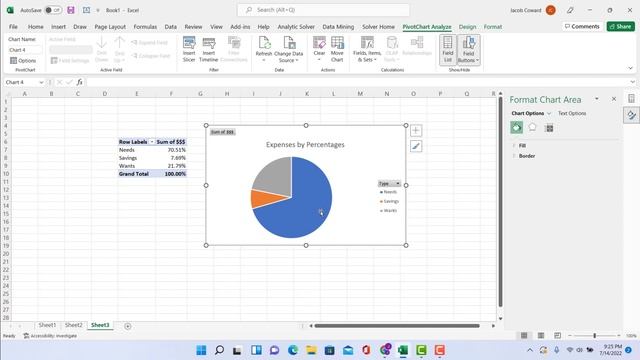Click the Comments button
The width and height of the screenshot is (640, 360).
coord(582,27)
